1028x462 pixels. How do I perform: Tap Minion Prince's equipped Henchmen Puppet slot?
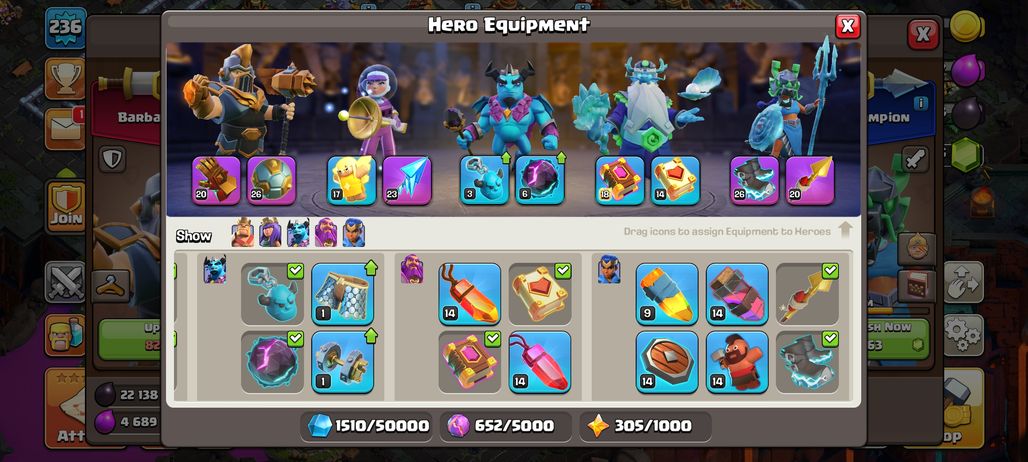pos(484,180)
